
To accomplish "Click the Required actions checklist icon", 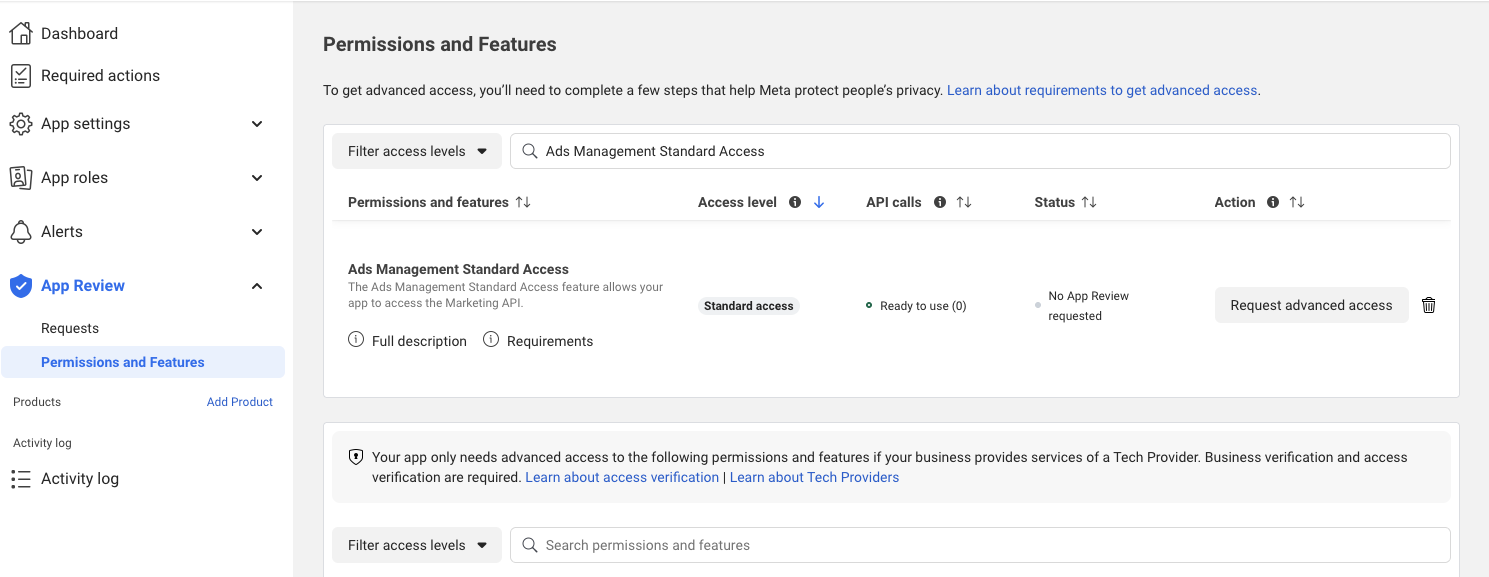I will (21, 75).
